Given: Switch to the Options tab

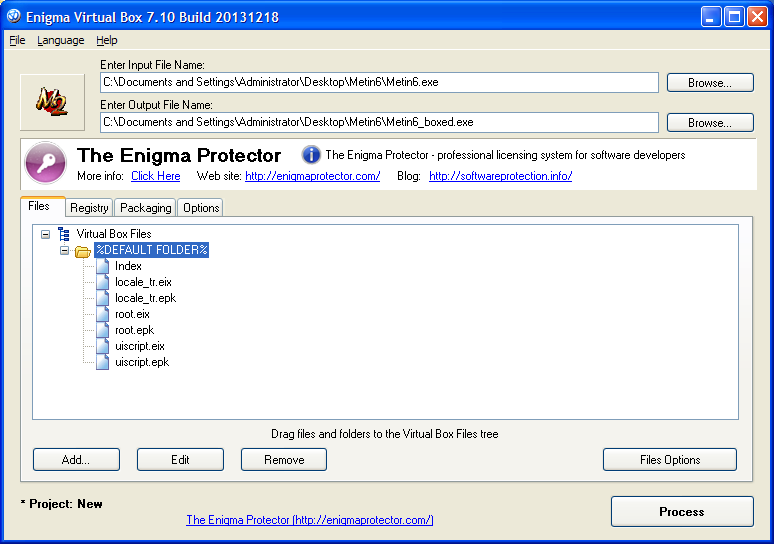Looking at the screenshot, I should 201,208.
